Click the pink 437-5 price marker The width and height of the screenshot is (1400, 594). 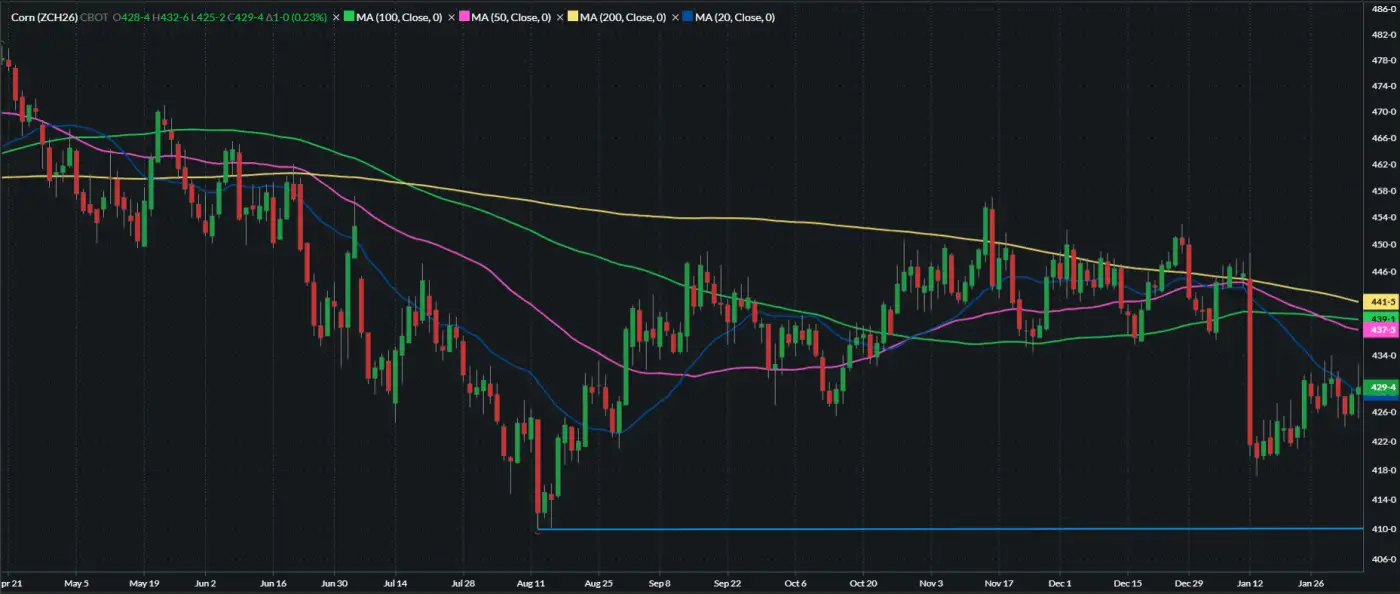coord(1380,329)
